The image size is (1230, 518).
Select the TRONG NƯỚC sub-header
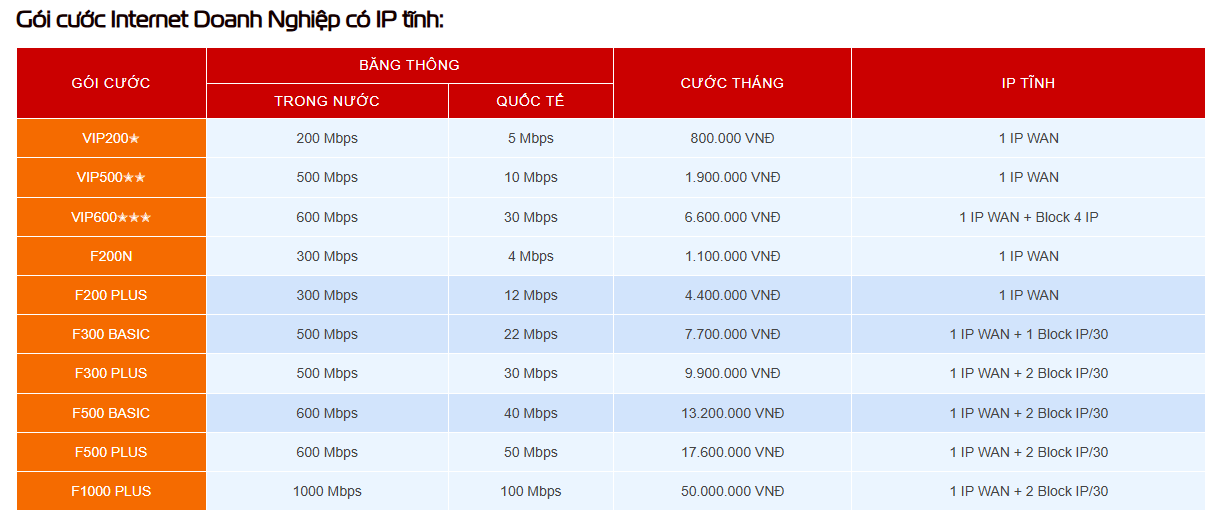point(327,101)
